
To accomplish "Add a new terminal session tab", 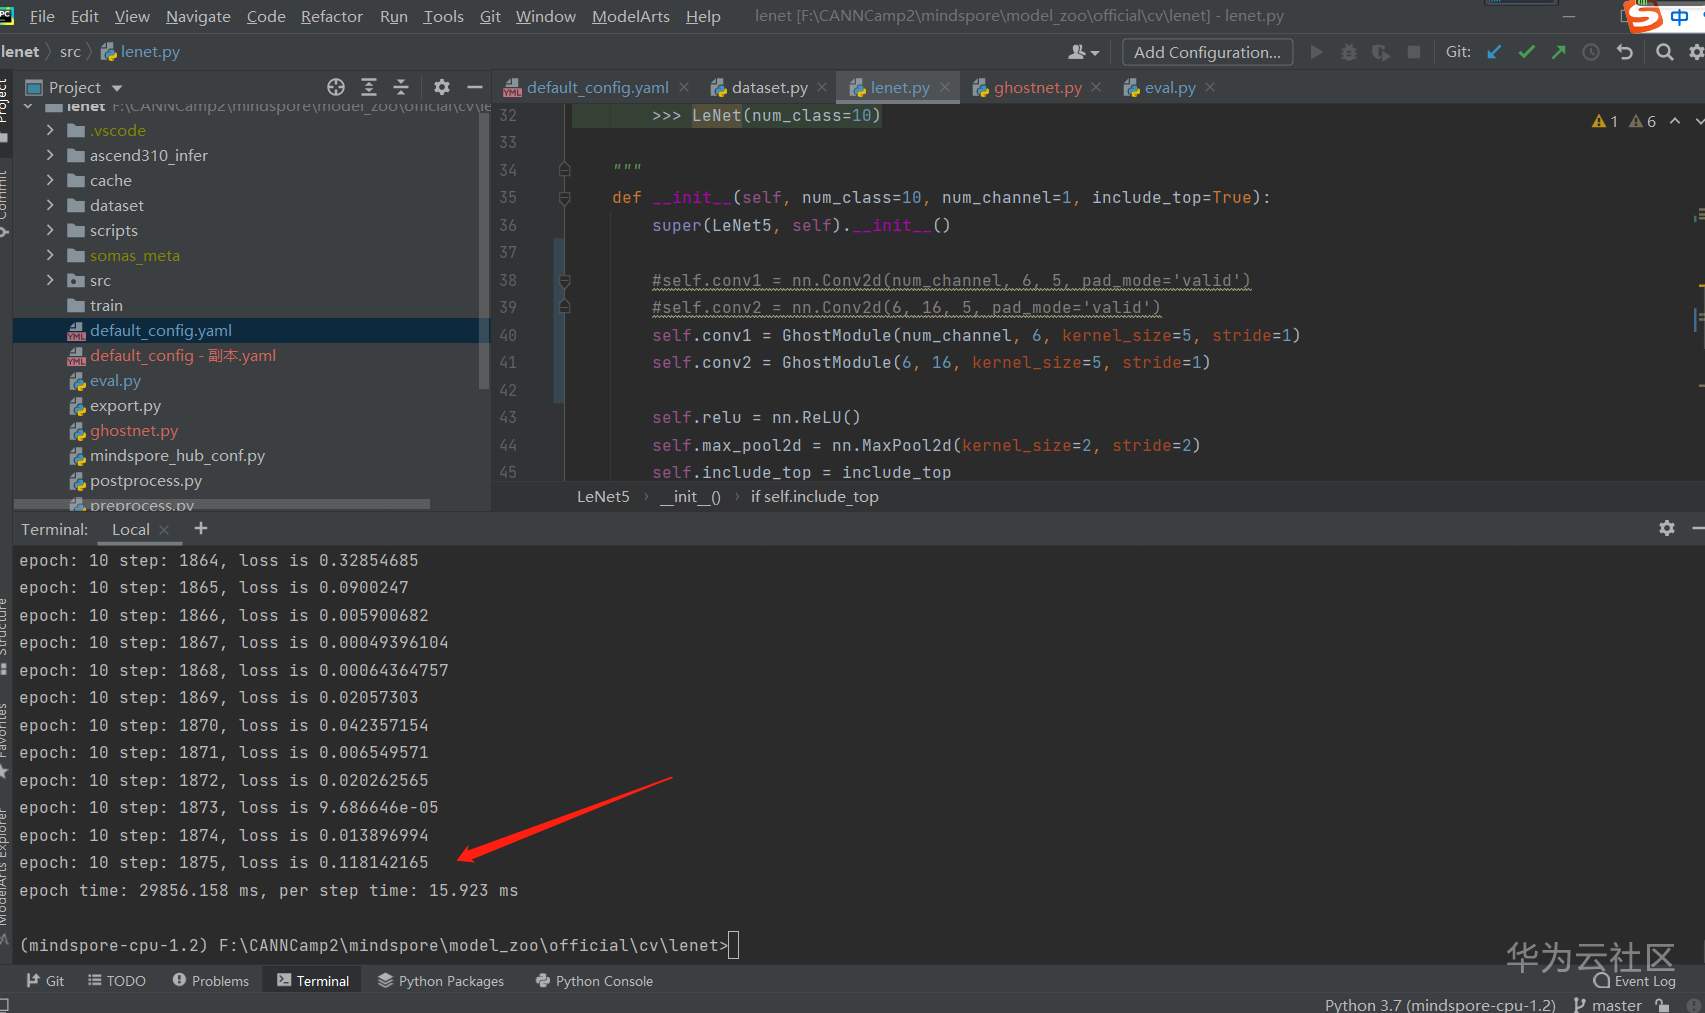I will tap(201, 528).
